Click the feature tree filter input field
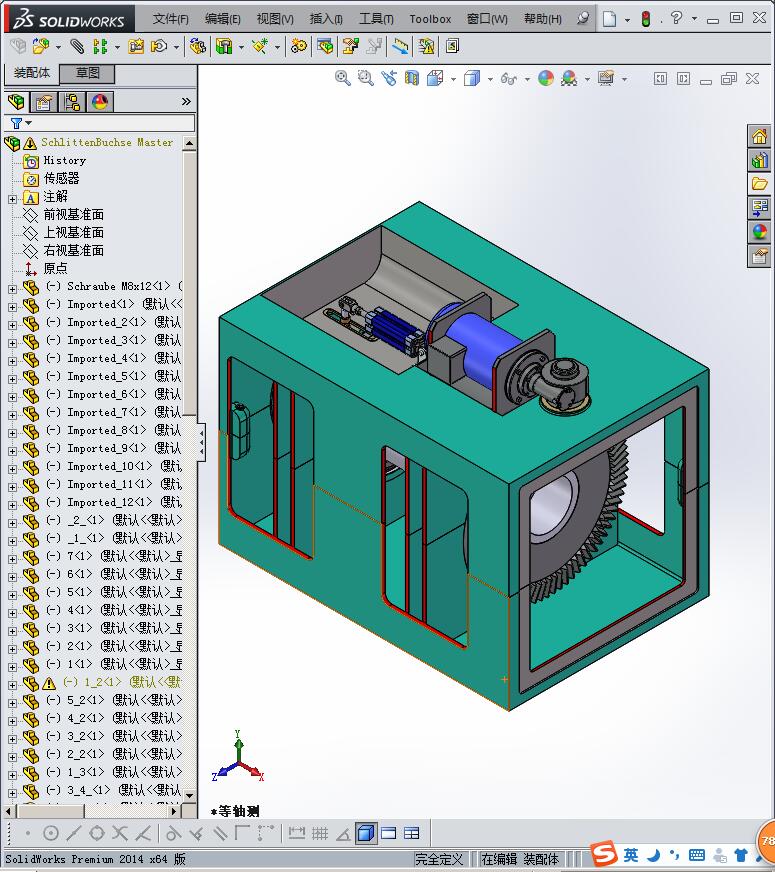Screen dimensions: 775x872 point(114,123)
